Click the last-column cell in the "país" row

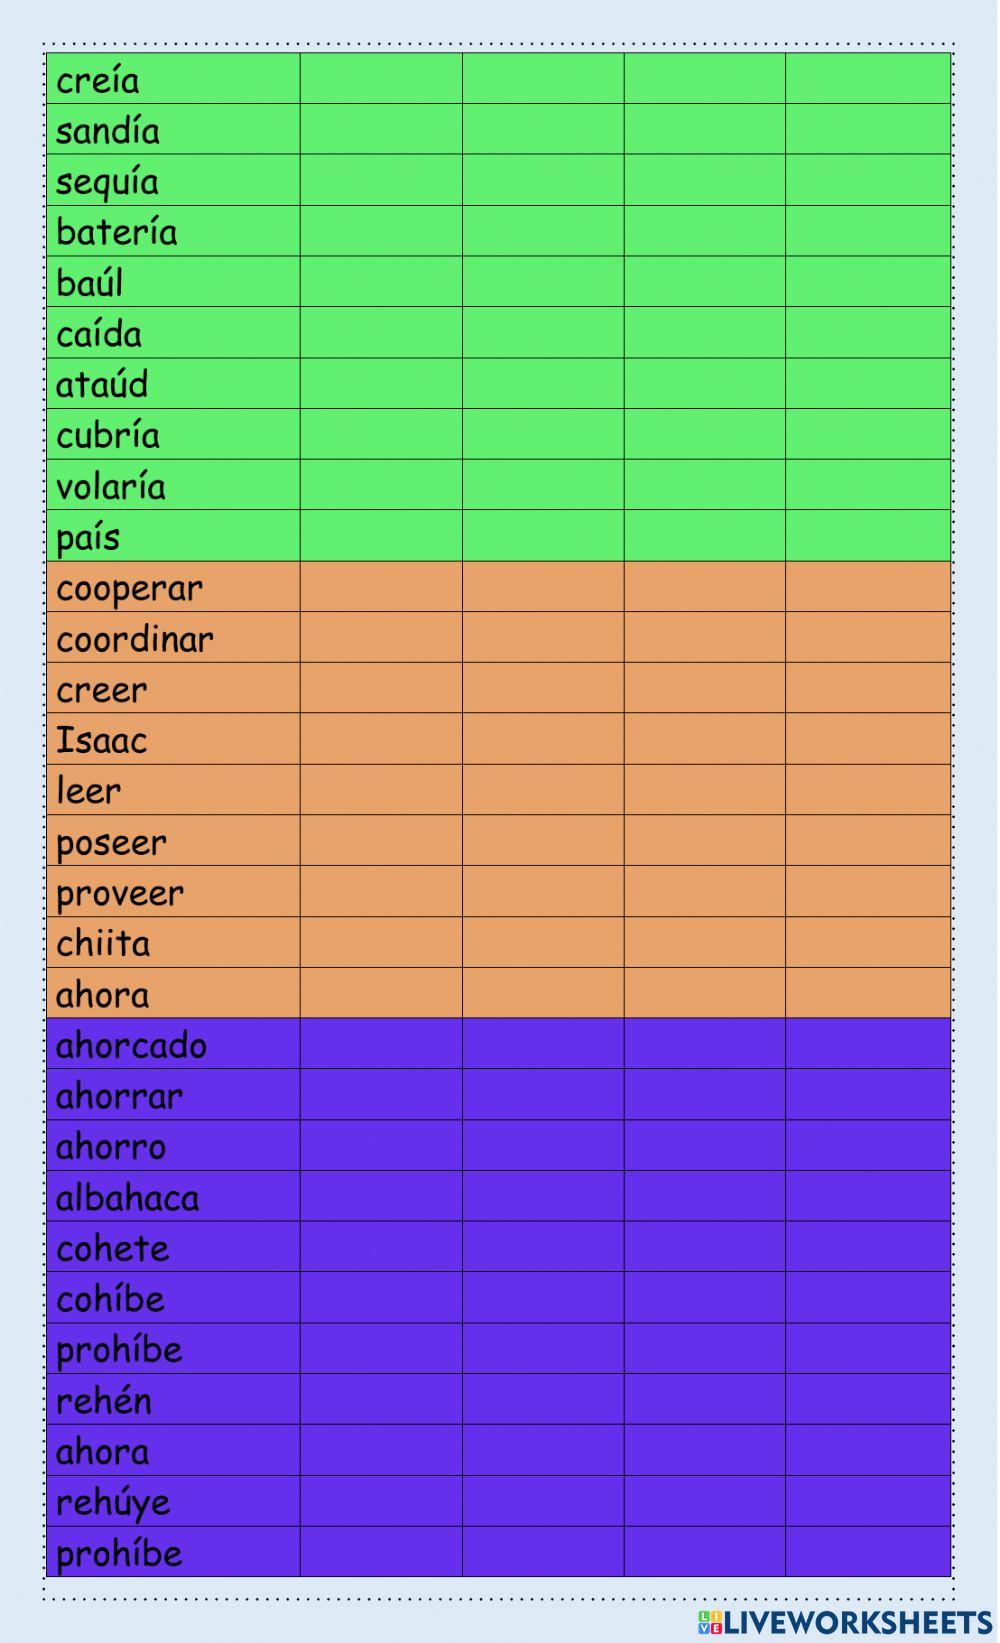867,536
